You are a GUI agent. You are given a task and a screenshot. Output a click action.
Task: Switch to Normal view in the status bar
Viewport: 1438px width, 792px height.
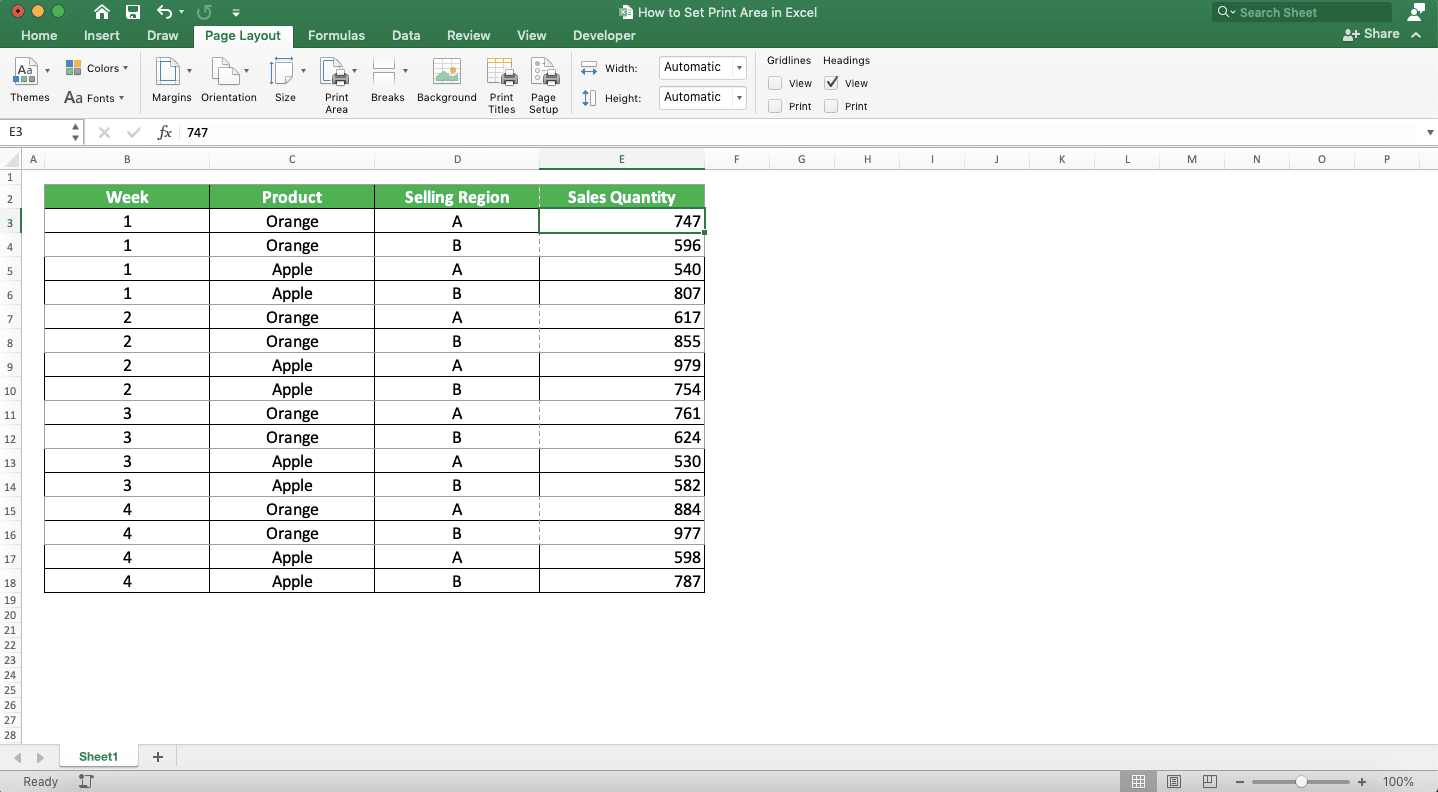(x=1138, y=781)
